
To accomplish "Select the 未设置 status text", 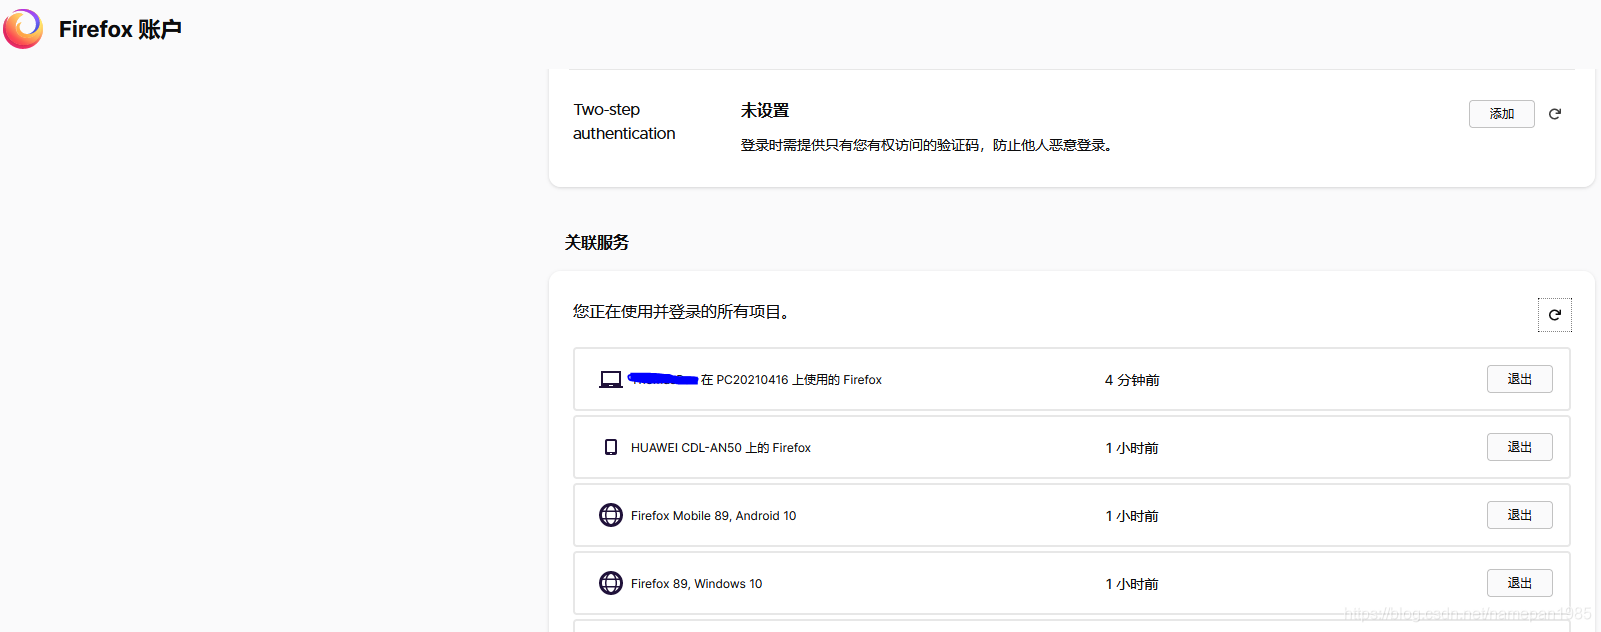I will 765,110.
